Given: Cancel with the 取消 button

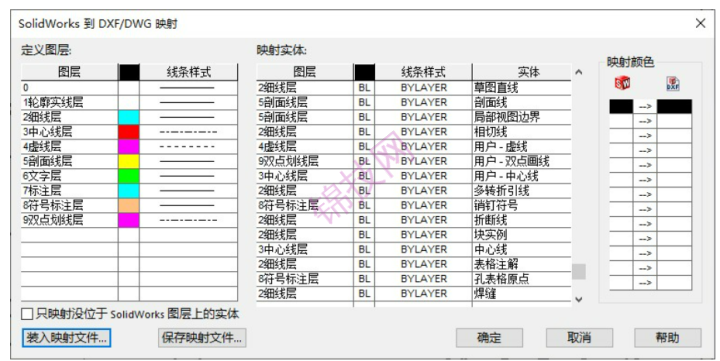Looking at the screenshot, I should click(x=579, y=338).
